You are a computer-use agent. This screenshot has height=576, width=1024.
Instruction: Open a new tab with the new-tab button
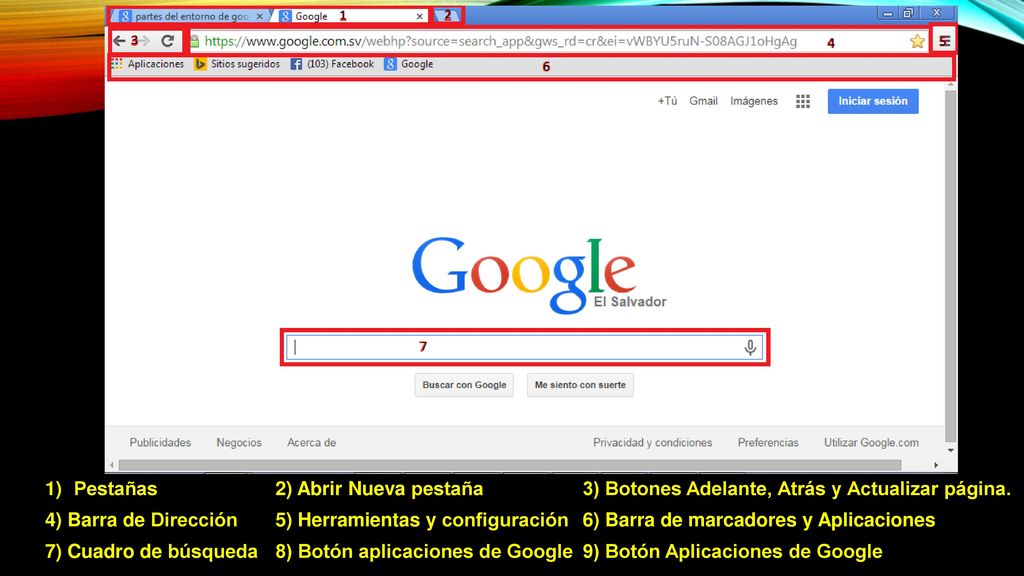(448, 15)
